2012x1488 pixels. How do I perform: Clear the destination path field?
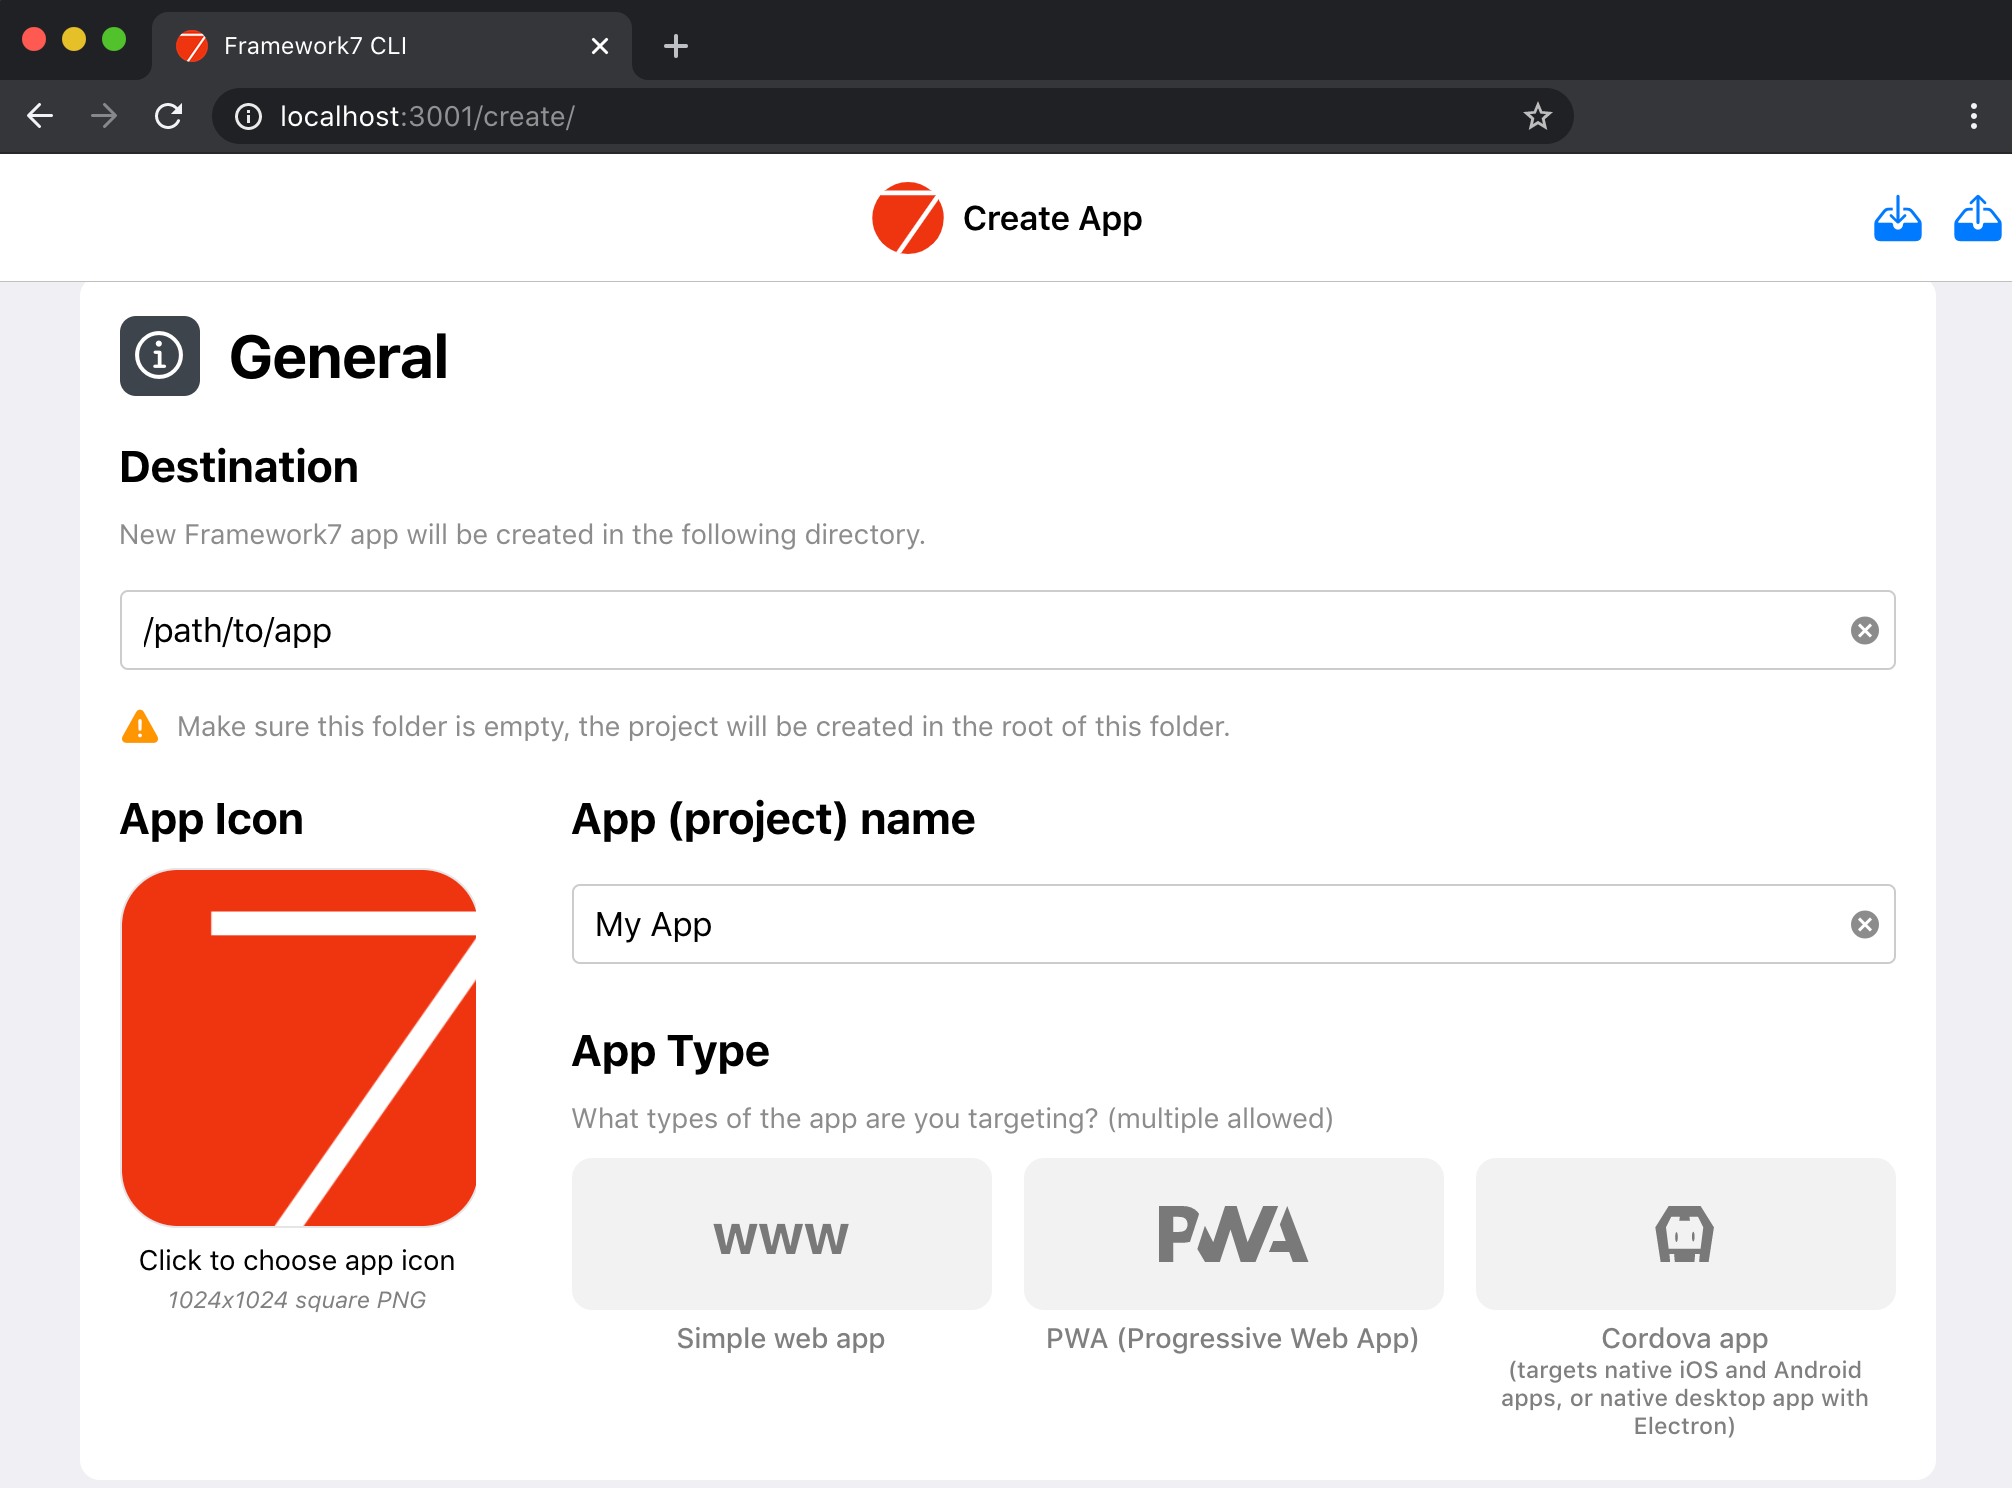click(1864, 630)
